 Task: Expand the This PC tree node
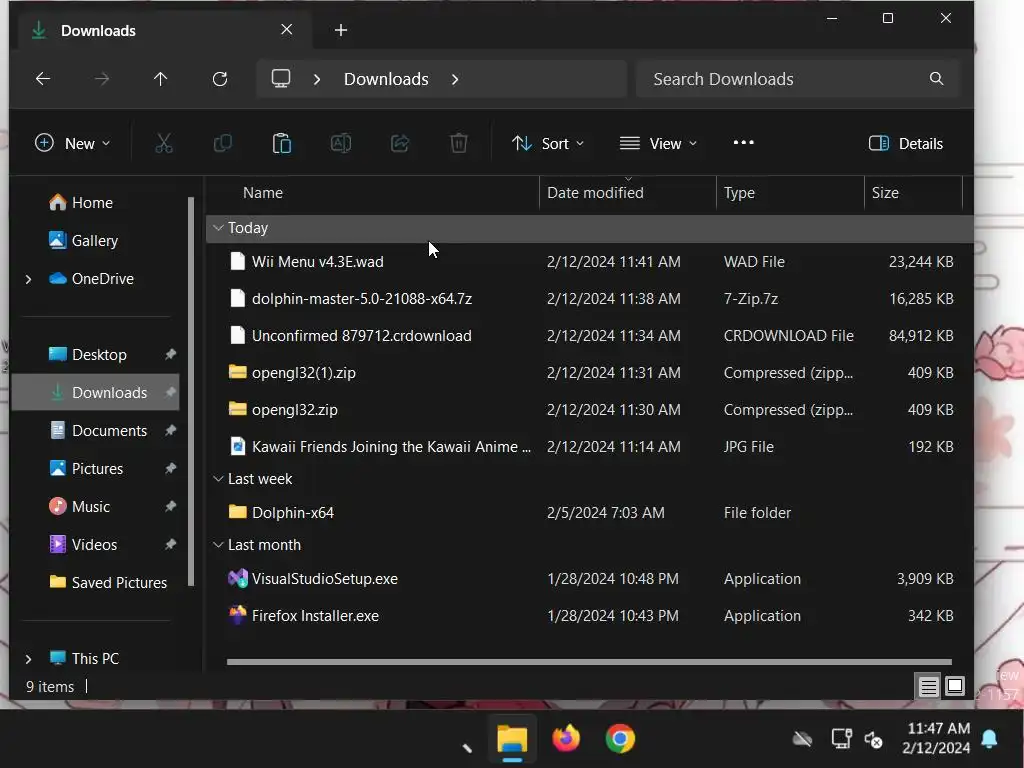28,659
